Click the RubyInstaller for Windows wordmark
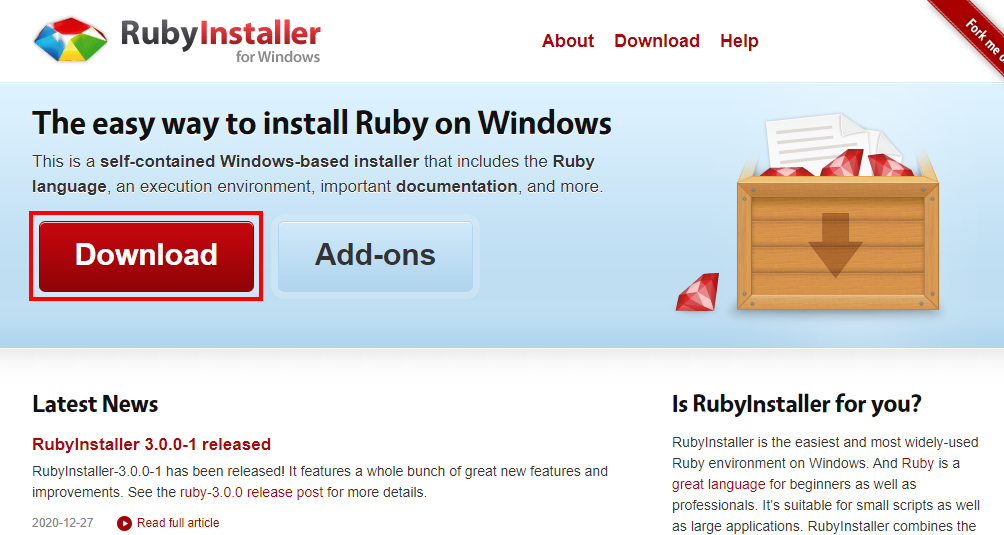Image resolution: width=1004 pixels, height=535 pixels. (220, 41)
